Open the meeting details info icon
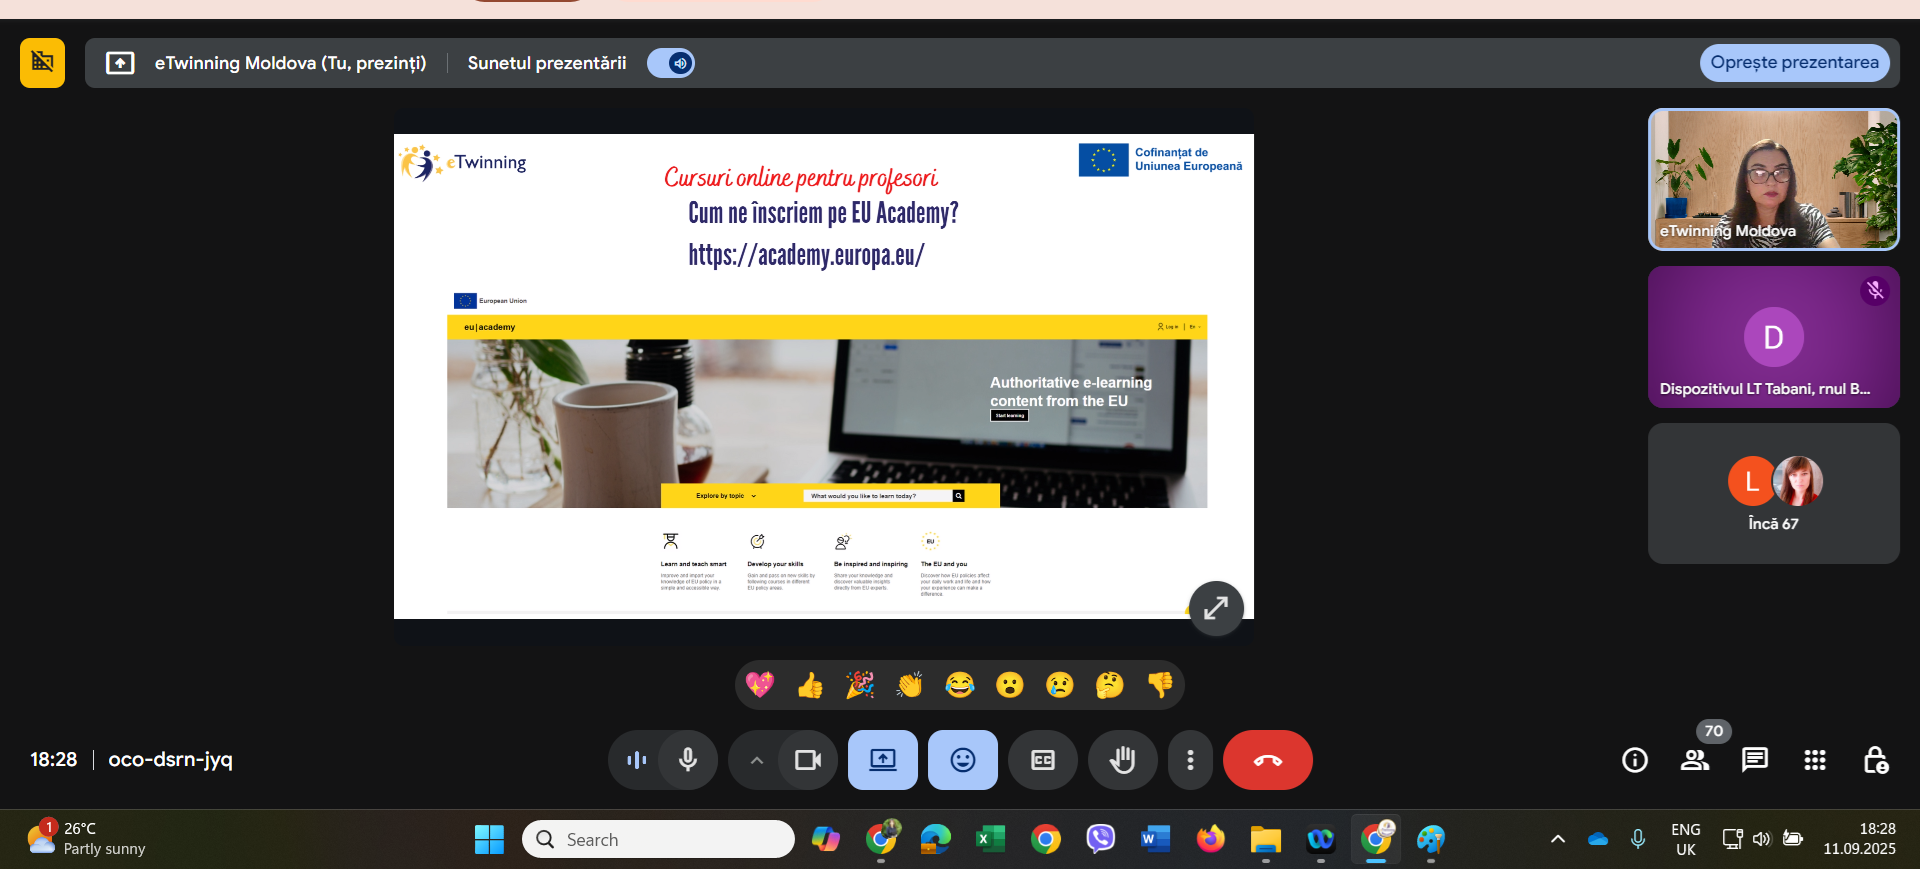 tap(1635, 760)
